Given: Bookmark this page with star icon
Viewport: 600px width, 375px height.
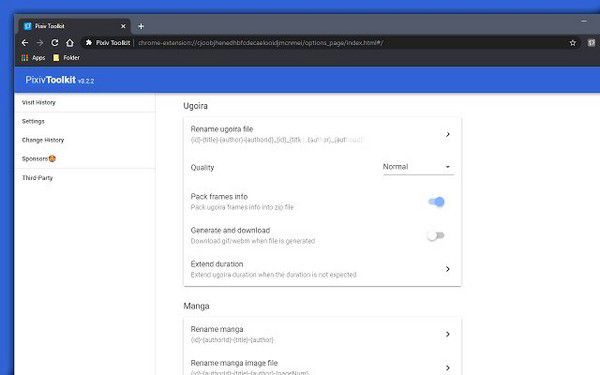Looking at the screenshot, I should pos(572,43).
